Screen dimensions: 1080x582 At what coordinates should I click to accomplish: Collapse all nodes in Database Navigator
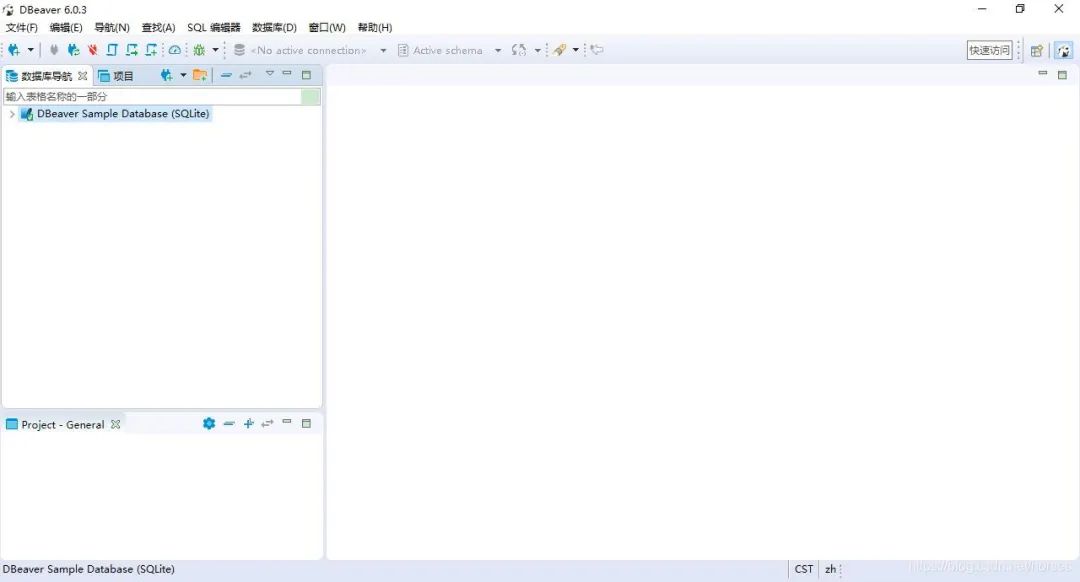click(227, 74)
